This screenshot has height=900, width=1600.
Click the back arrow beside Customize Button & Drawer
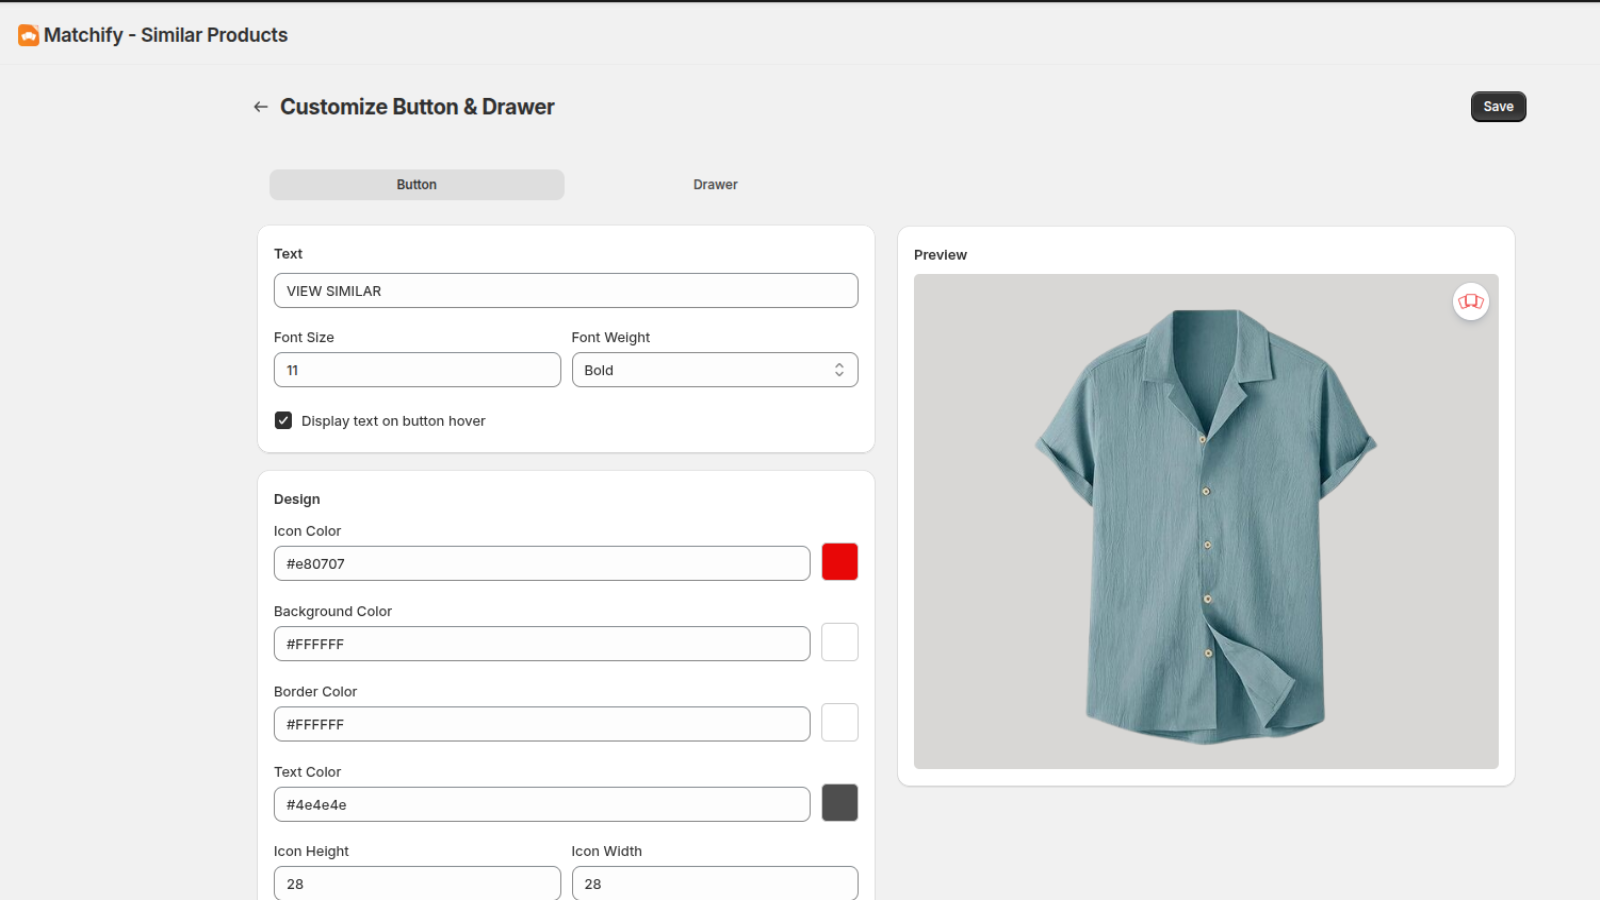pos(260,106)
